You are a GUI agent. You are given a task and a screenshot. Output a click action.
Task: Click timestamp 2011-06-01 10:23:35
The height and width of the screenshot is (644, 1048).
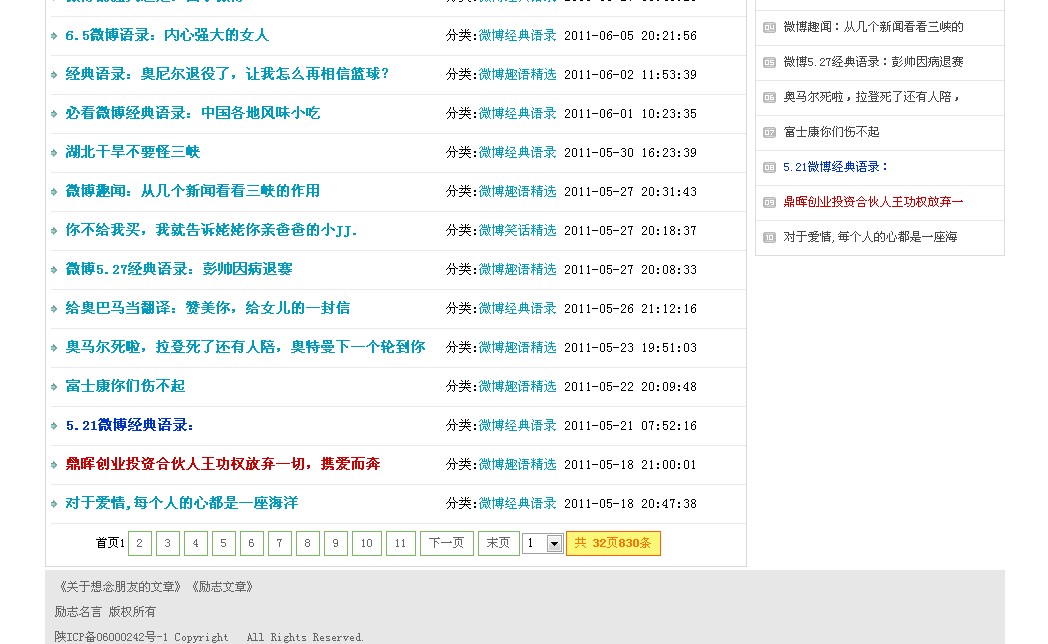[630, 114]
